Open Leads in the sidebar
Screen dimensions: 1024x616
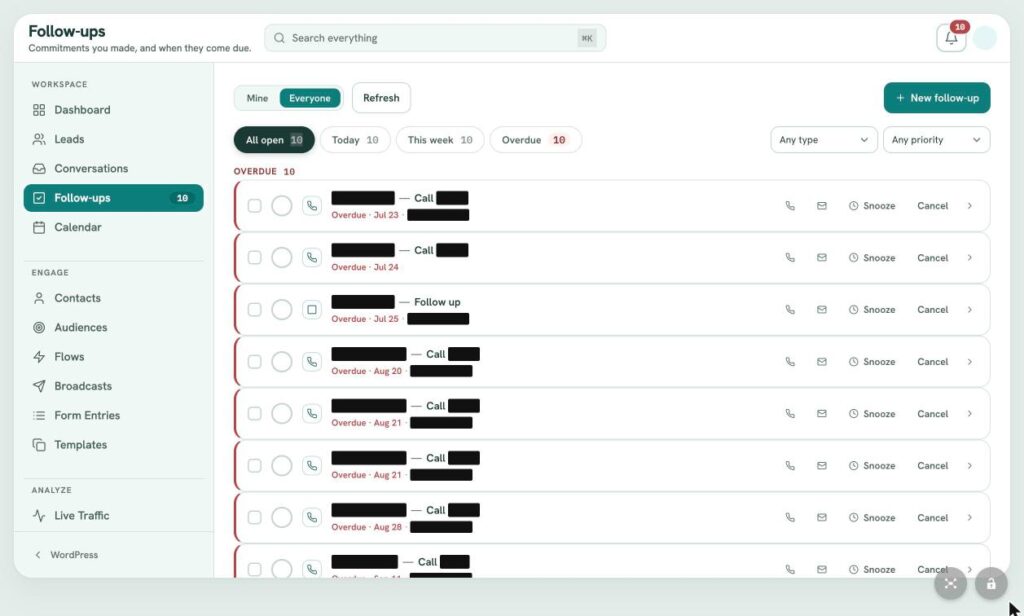114,139
